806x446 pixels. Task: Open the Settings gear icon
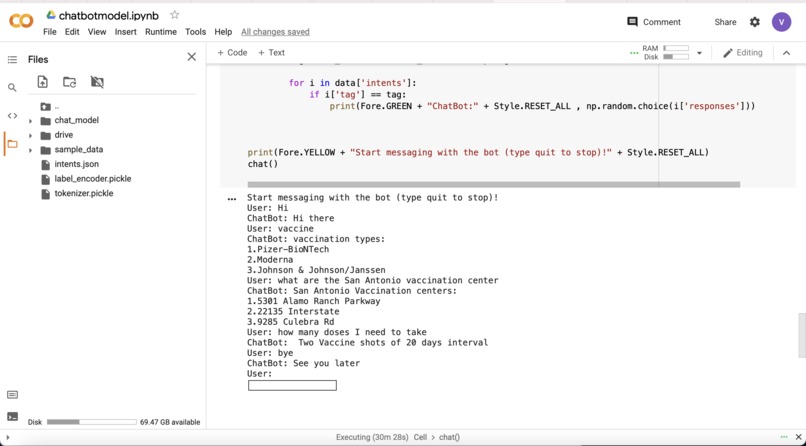pyautogui.click(x=755, y=22)
